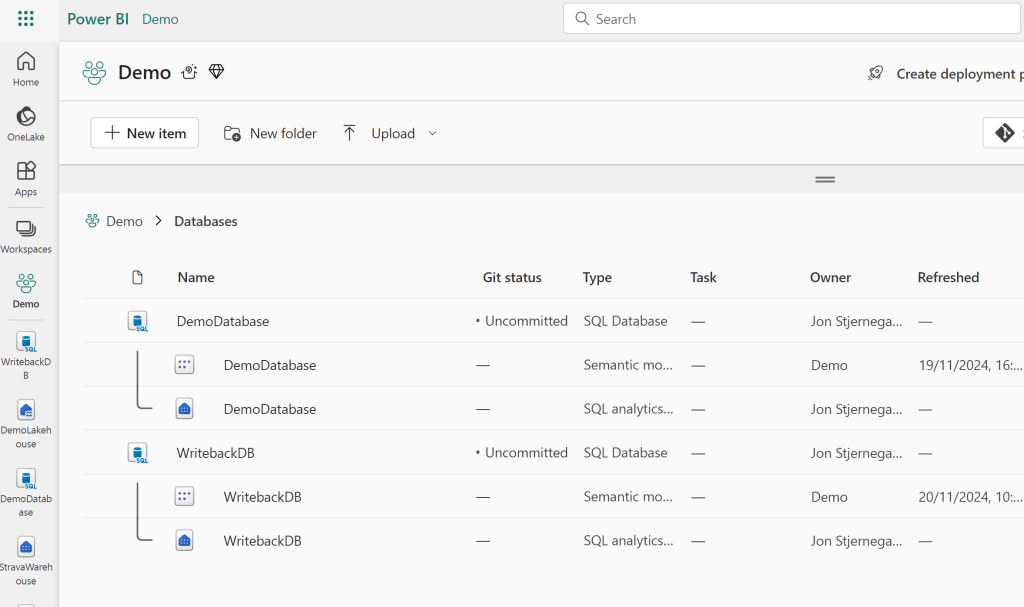Viewport: 1024px width, 607px height.
Task: Open DemoLakehouse pinned item in sidebar
Action: (x=26, y=422)
